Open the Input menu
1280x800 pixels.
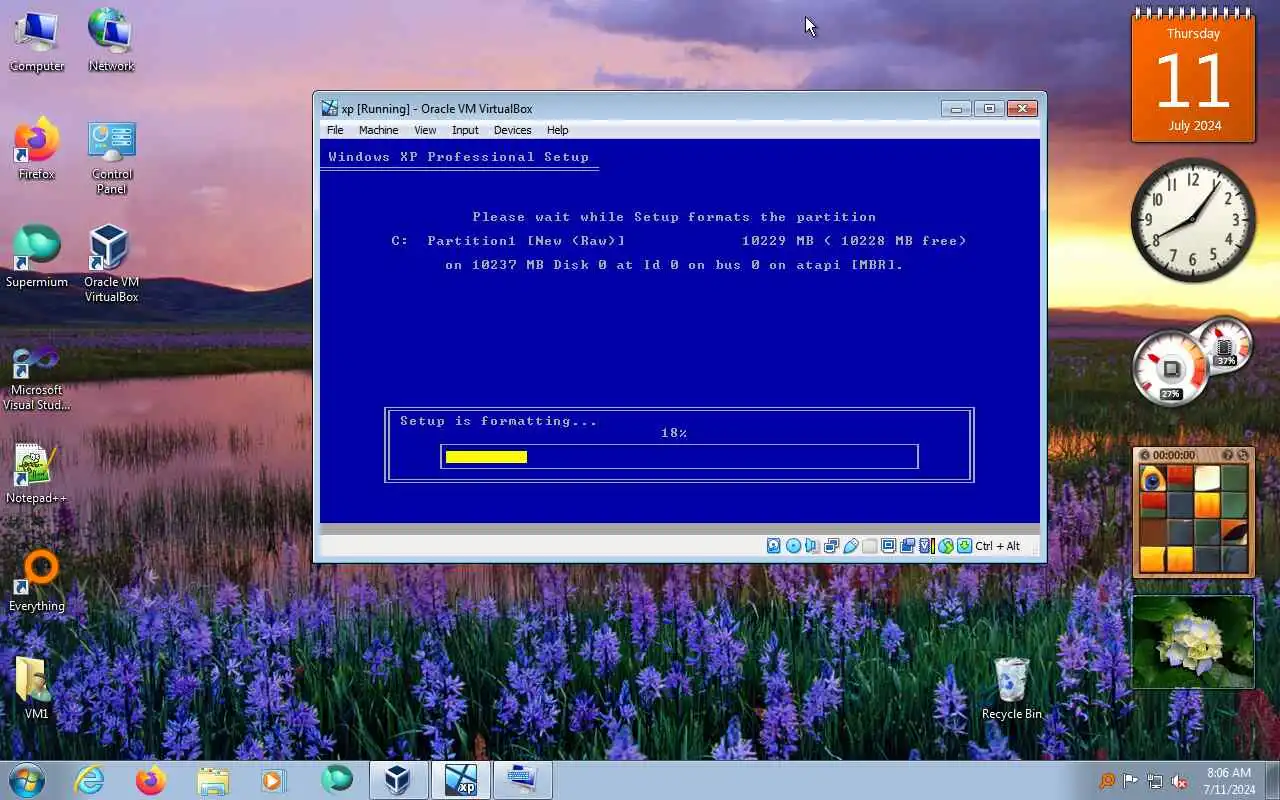pyautogui.click(x=465, y=130)
